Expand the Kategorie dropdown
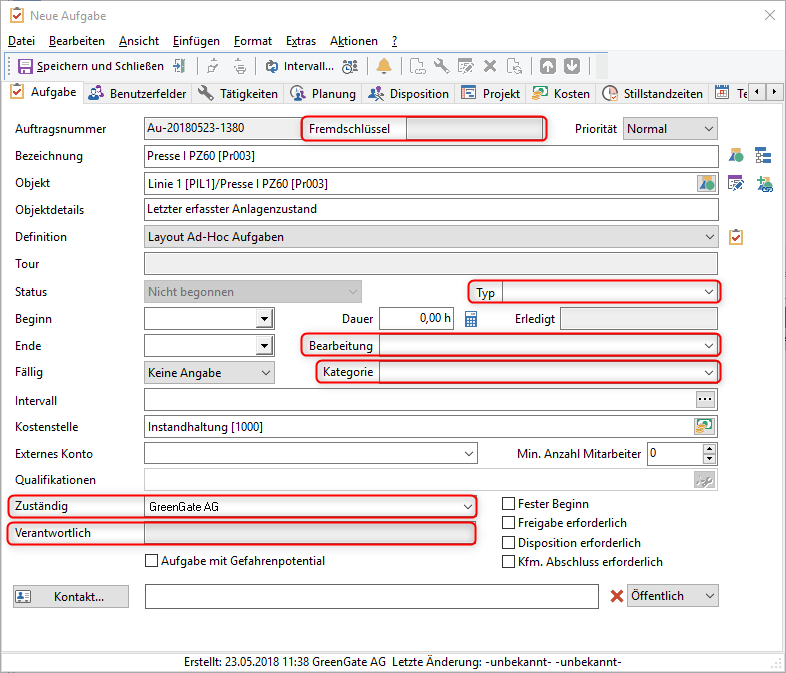 click(708, 372)
